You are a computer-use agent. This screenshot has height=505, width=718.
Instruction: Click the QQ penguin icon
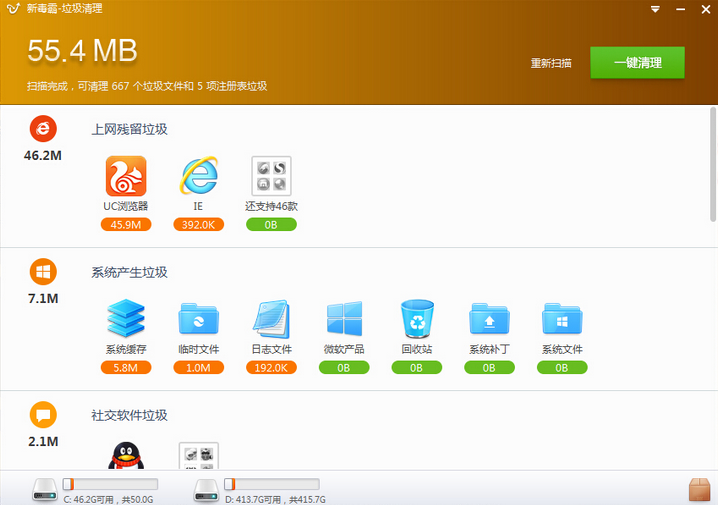click(126, 458)
